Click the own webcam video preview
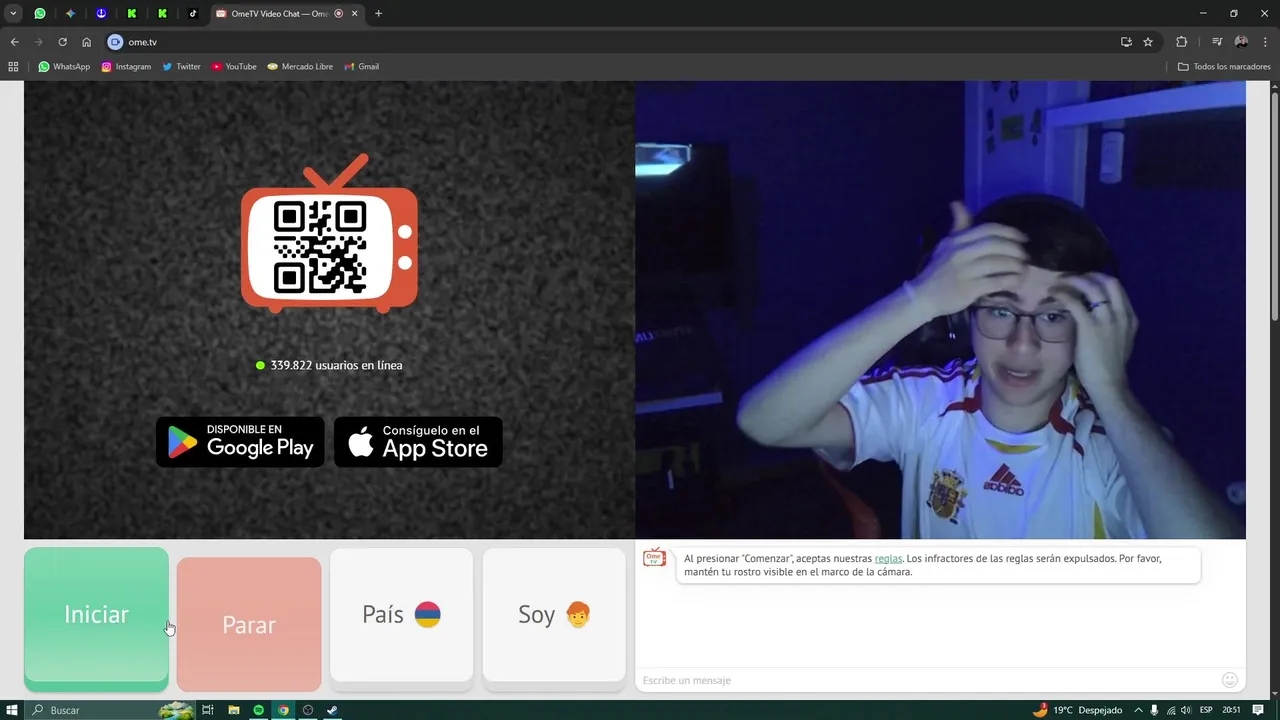Image resolution: width=1280 pixels, height=720 pixels. tap(940, 310)
